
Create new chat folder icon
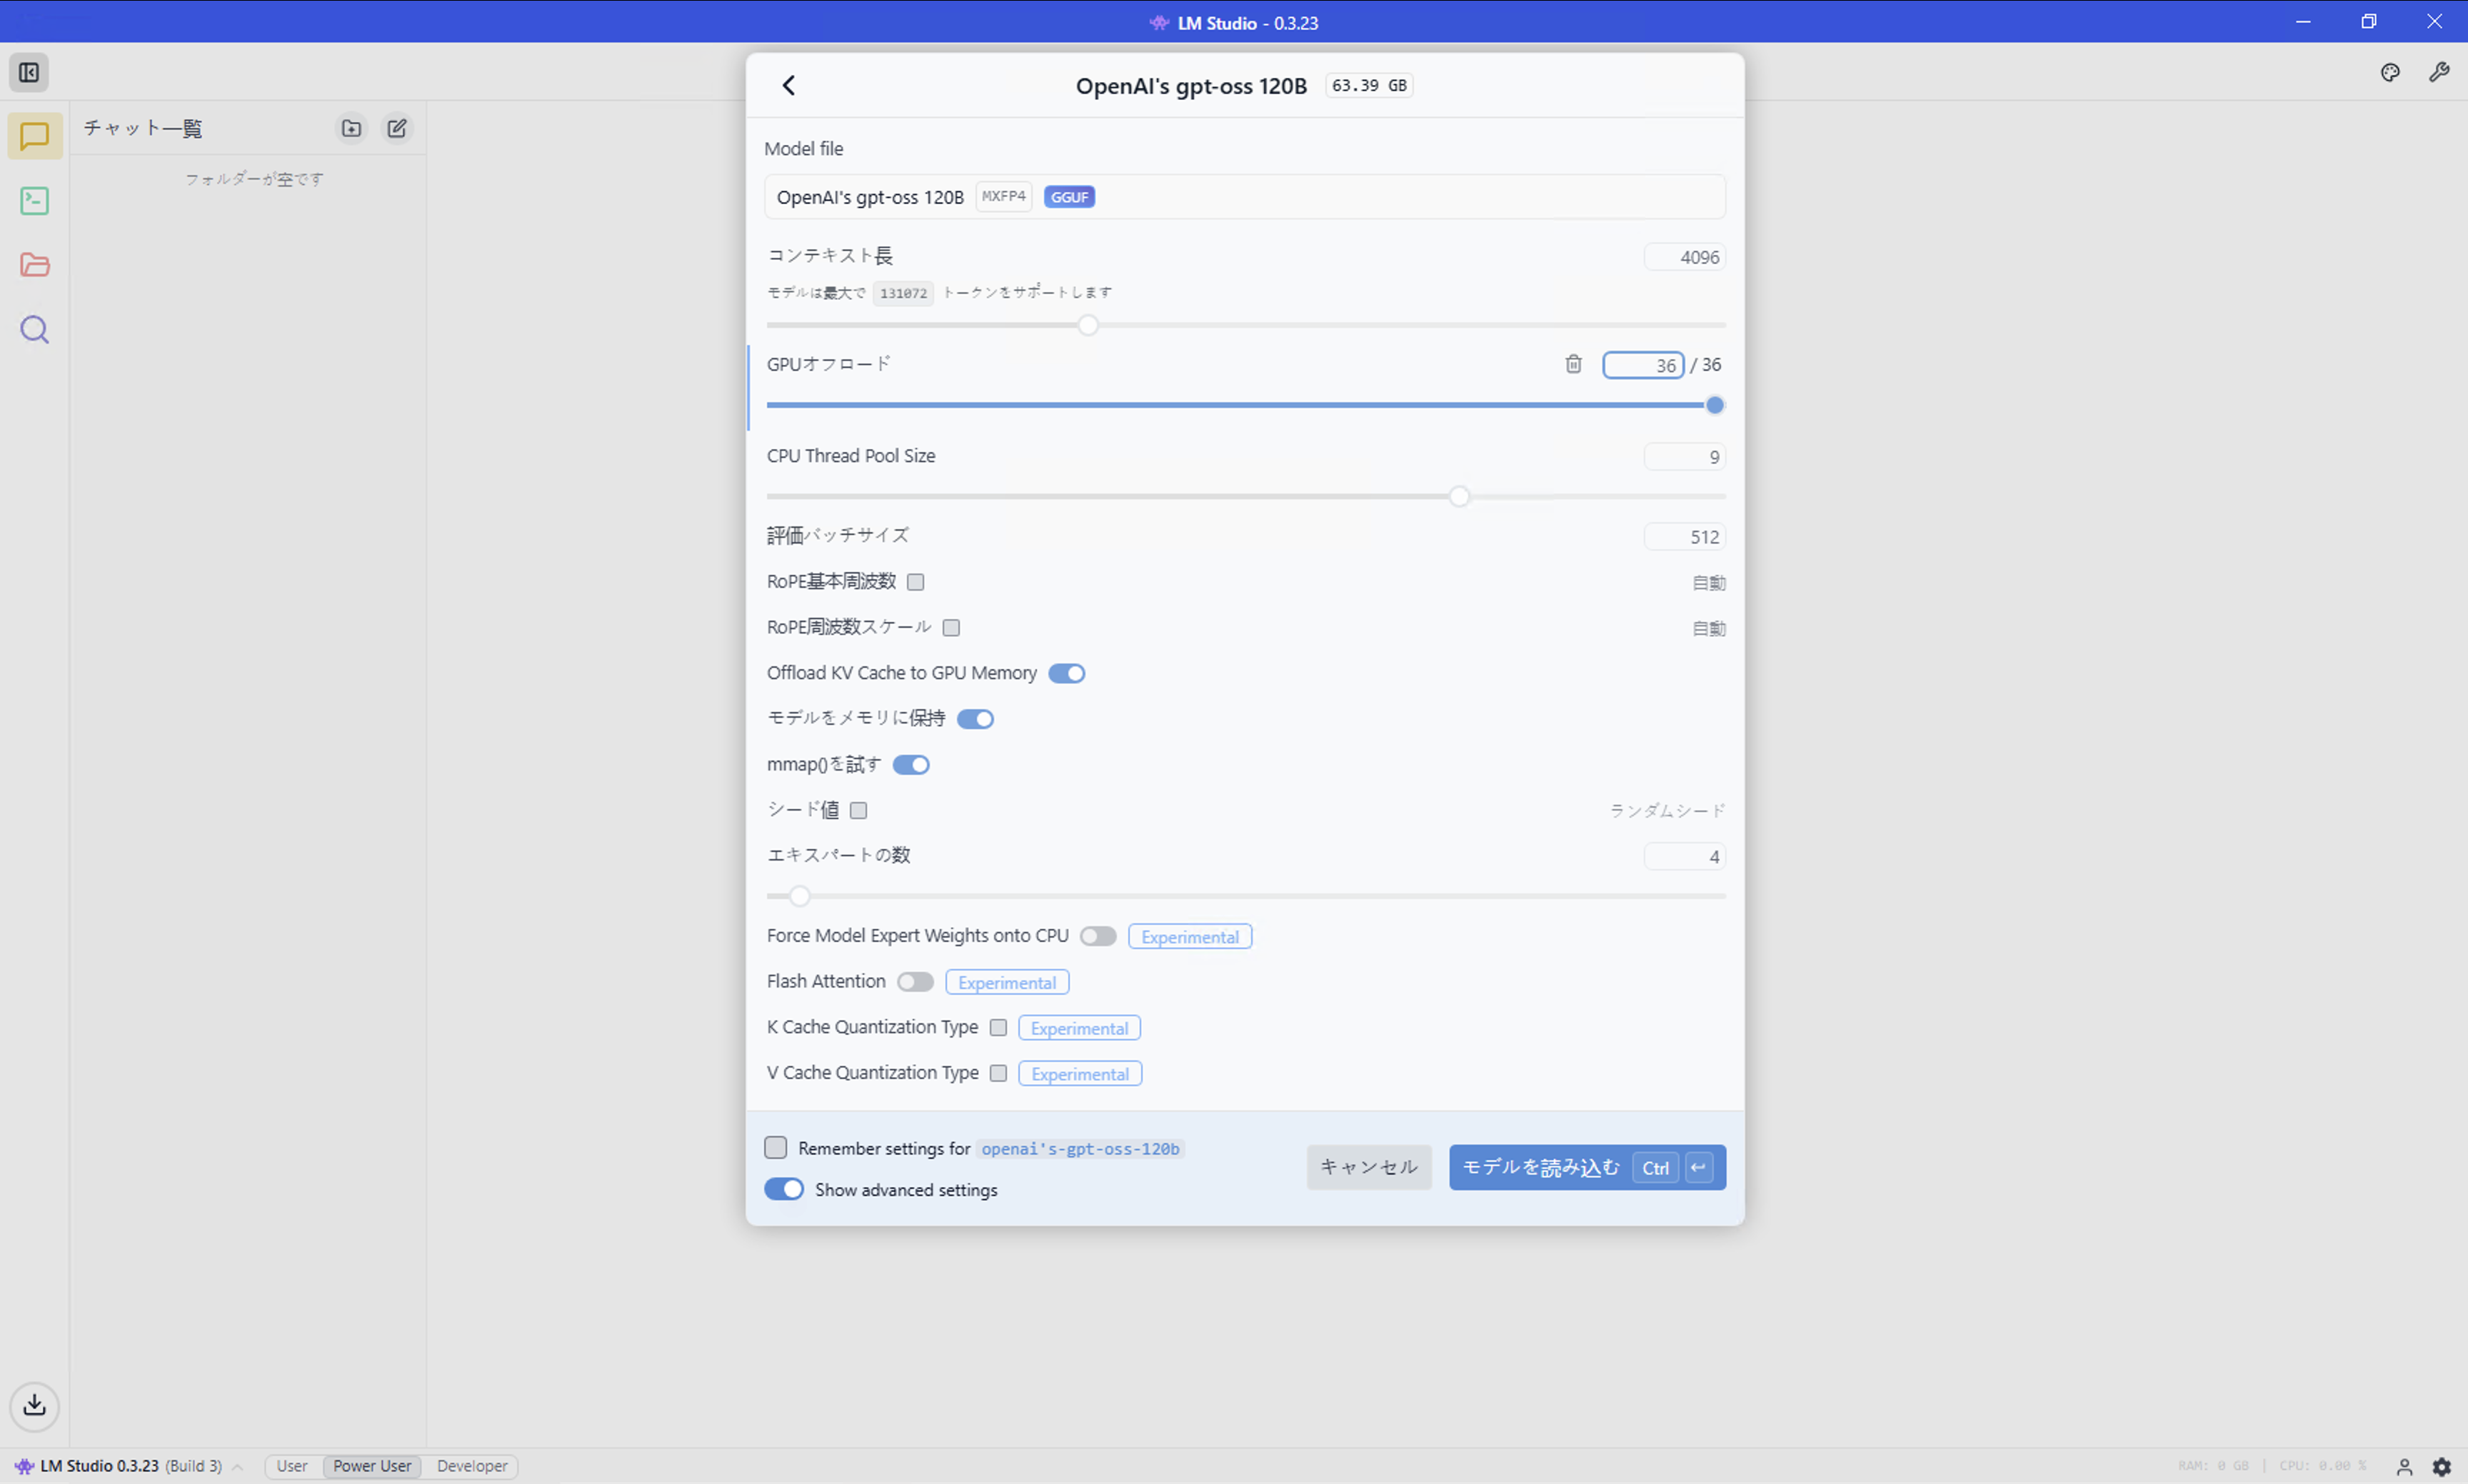click(351, 128)
